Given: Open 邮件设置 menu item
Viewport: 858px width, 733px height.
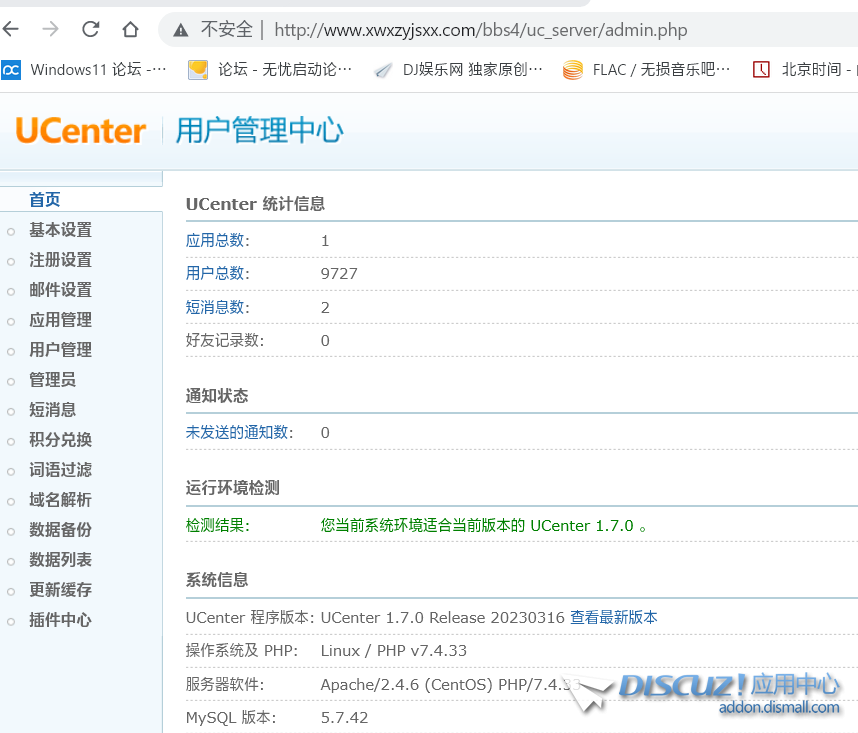Looking at the screenshot, I should point(60,290).
